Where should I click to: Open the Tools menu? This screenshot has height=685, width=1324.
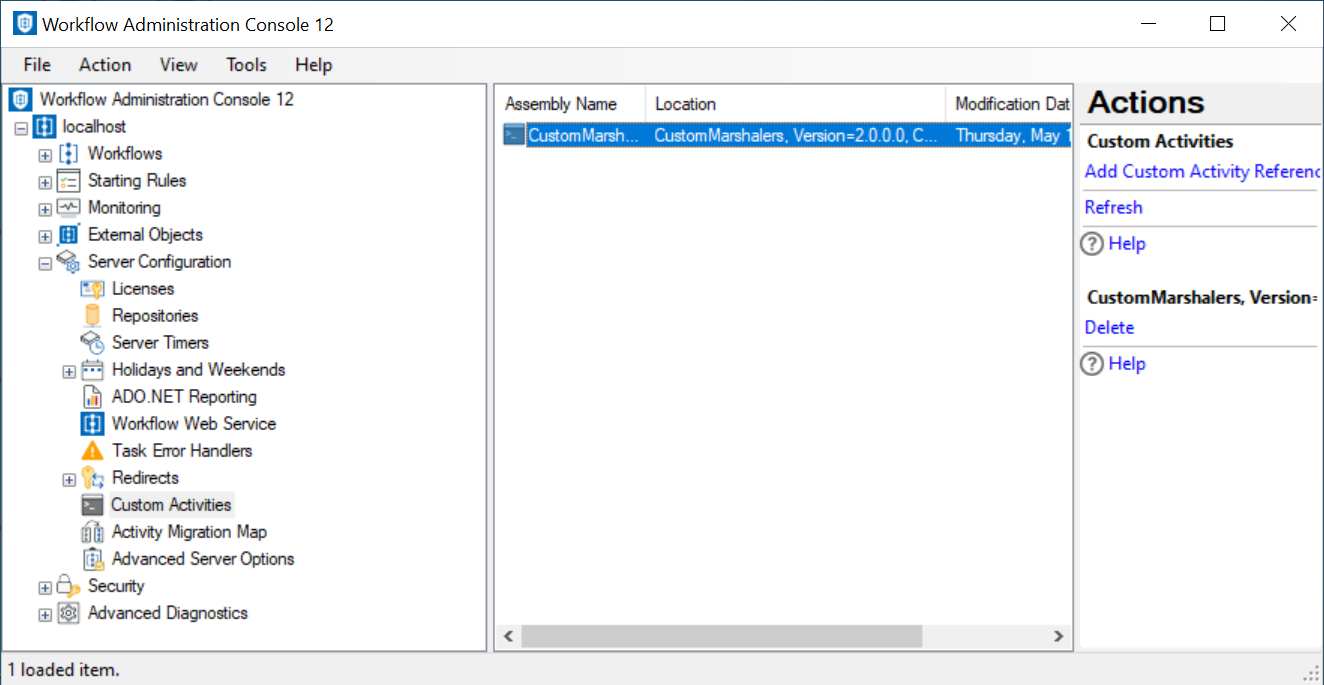click(x=246, y=65)
